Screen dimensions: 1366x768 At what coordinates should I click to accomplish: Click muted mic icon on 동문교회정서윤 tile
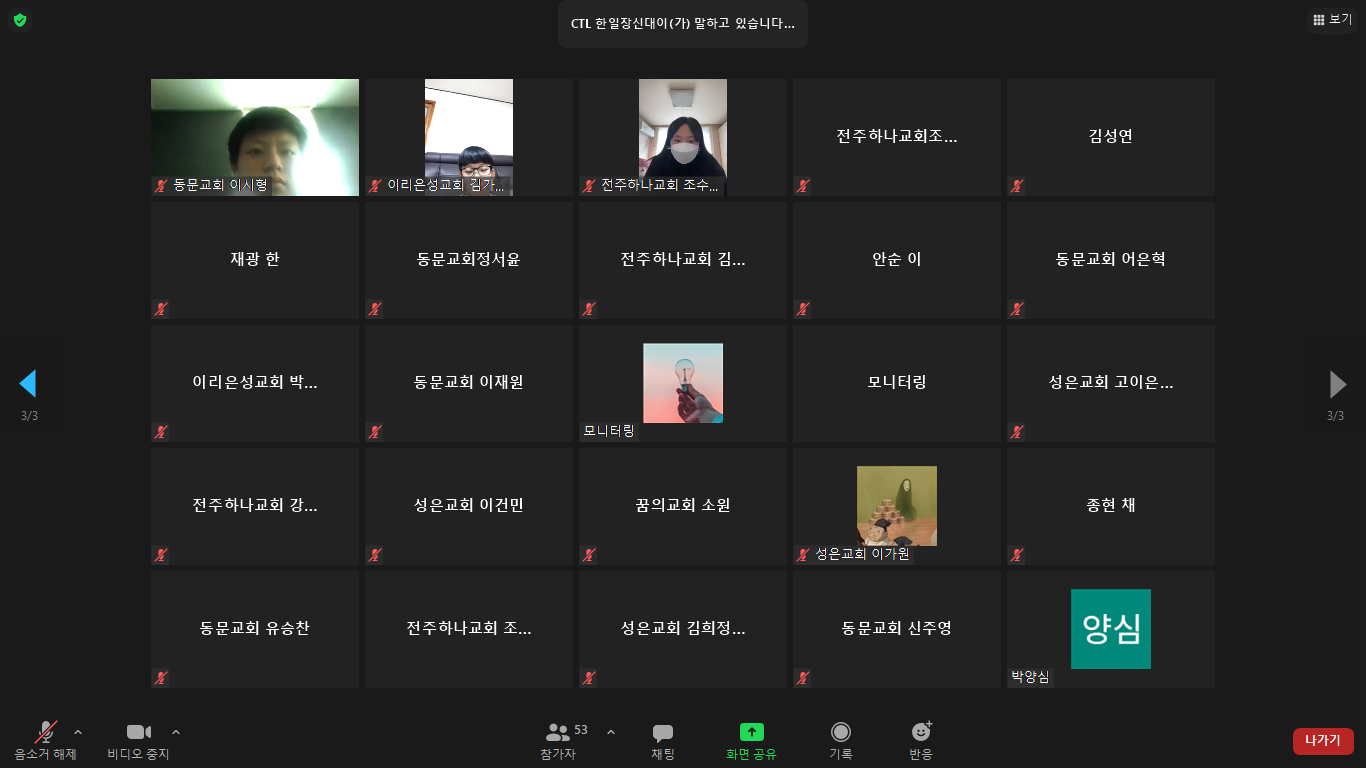coord(375,309)
